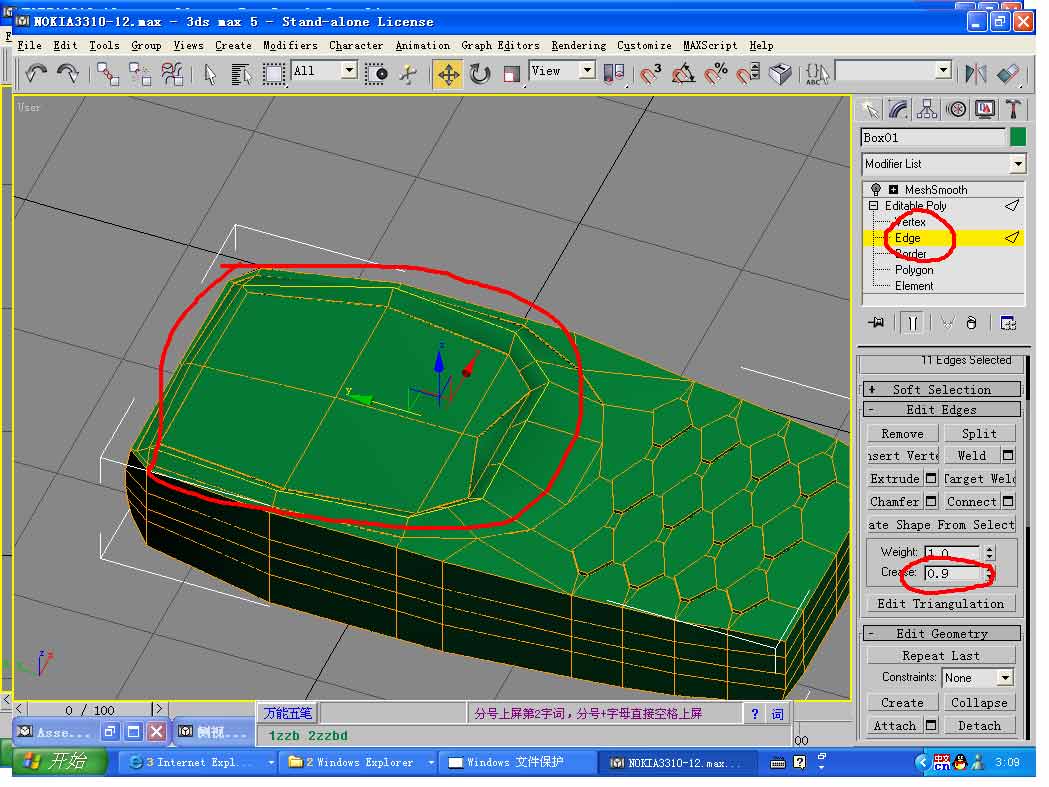Viewport: 1049px width, 787px height.
Task: Click the Edit Triangulation button
Action: pyautogui.click(x=940, y=604)
